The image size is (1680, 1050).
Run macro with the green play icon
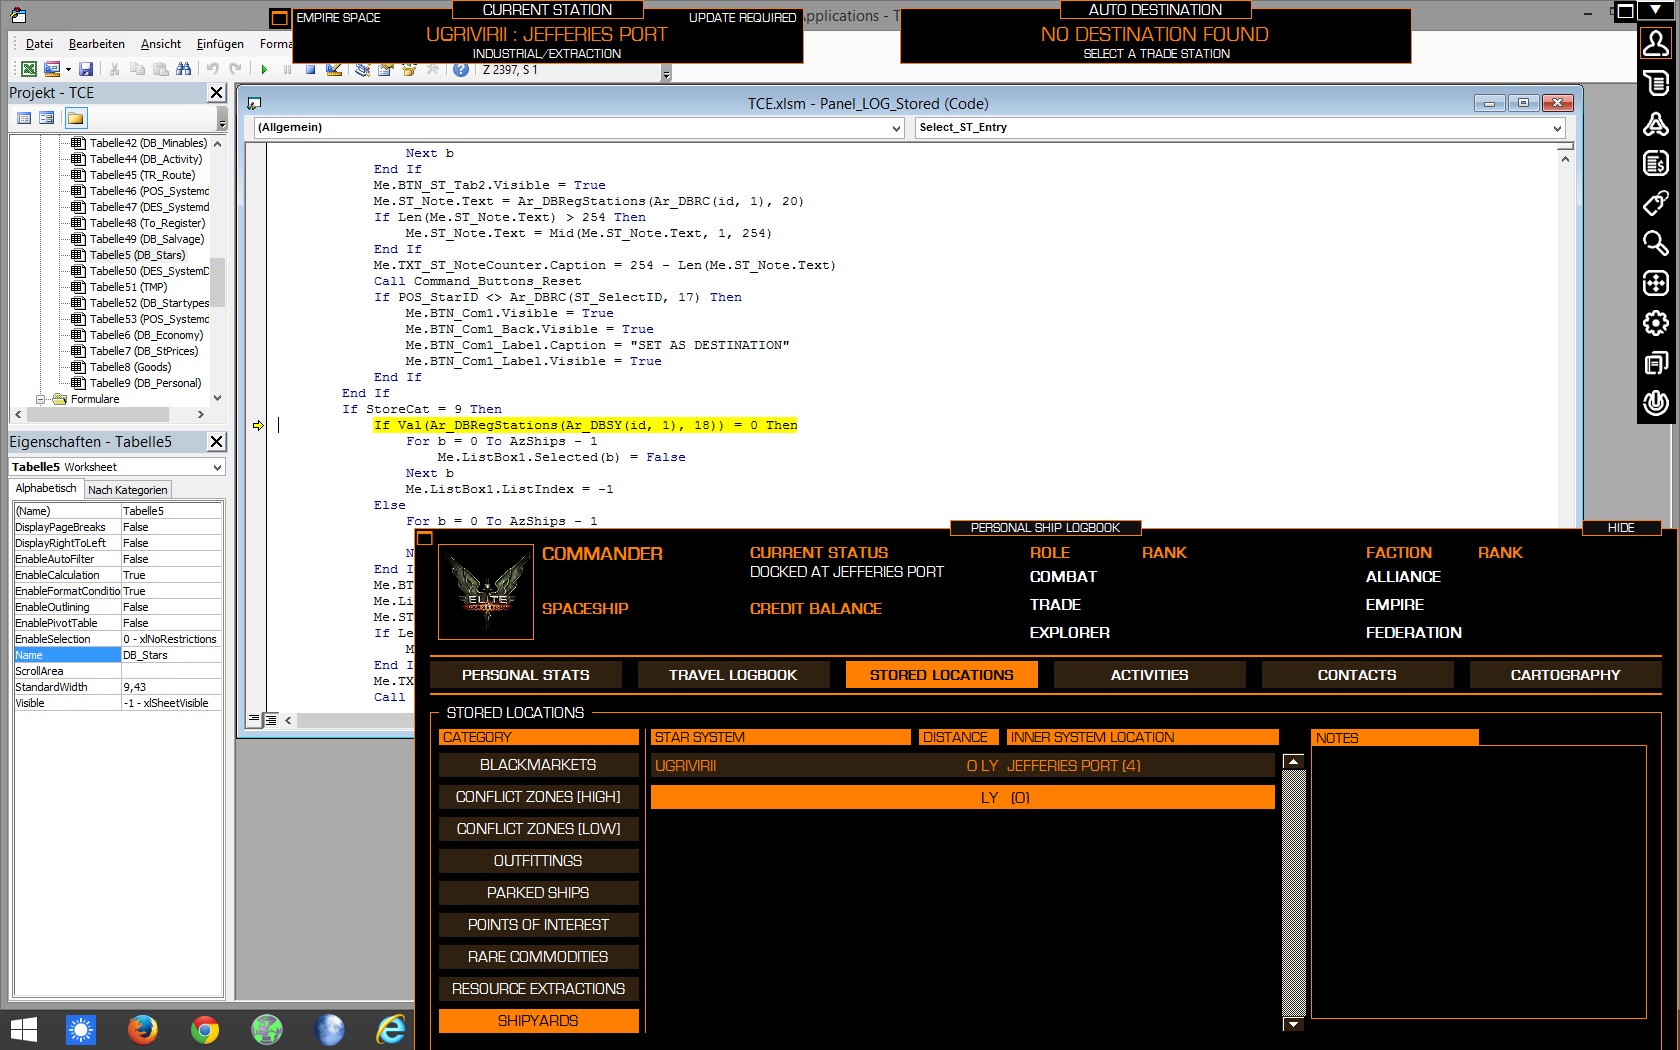click(264, 69)
